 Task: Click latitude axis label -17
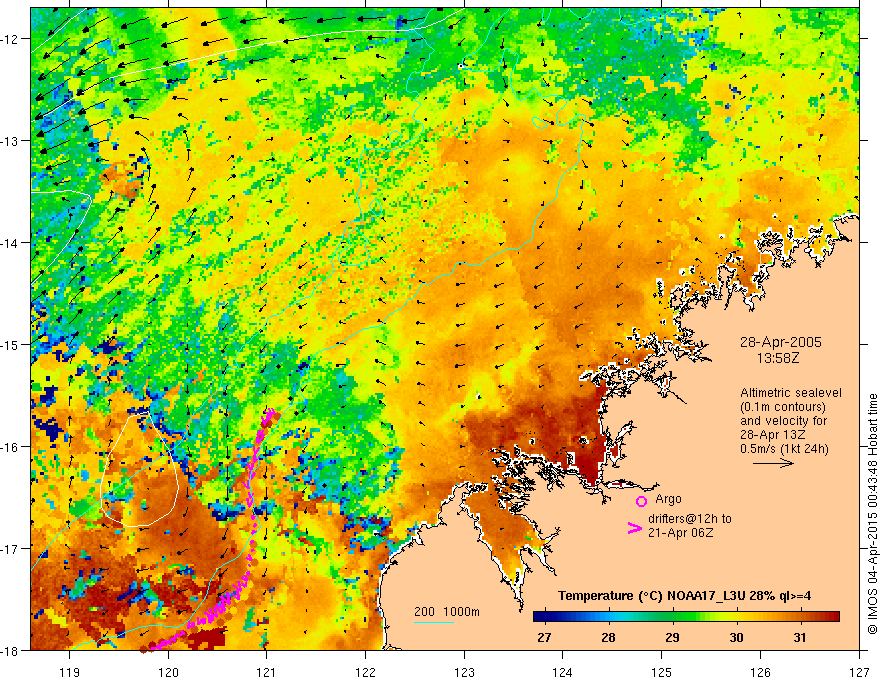tap(10, 549)
